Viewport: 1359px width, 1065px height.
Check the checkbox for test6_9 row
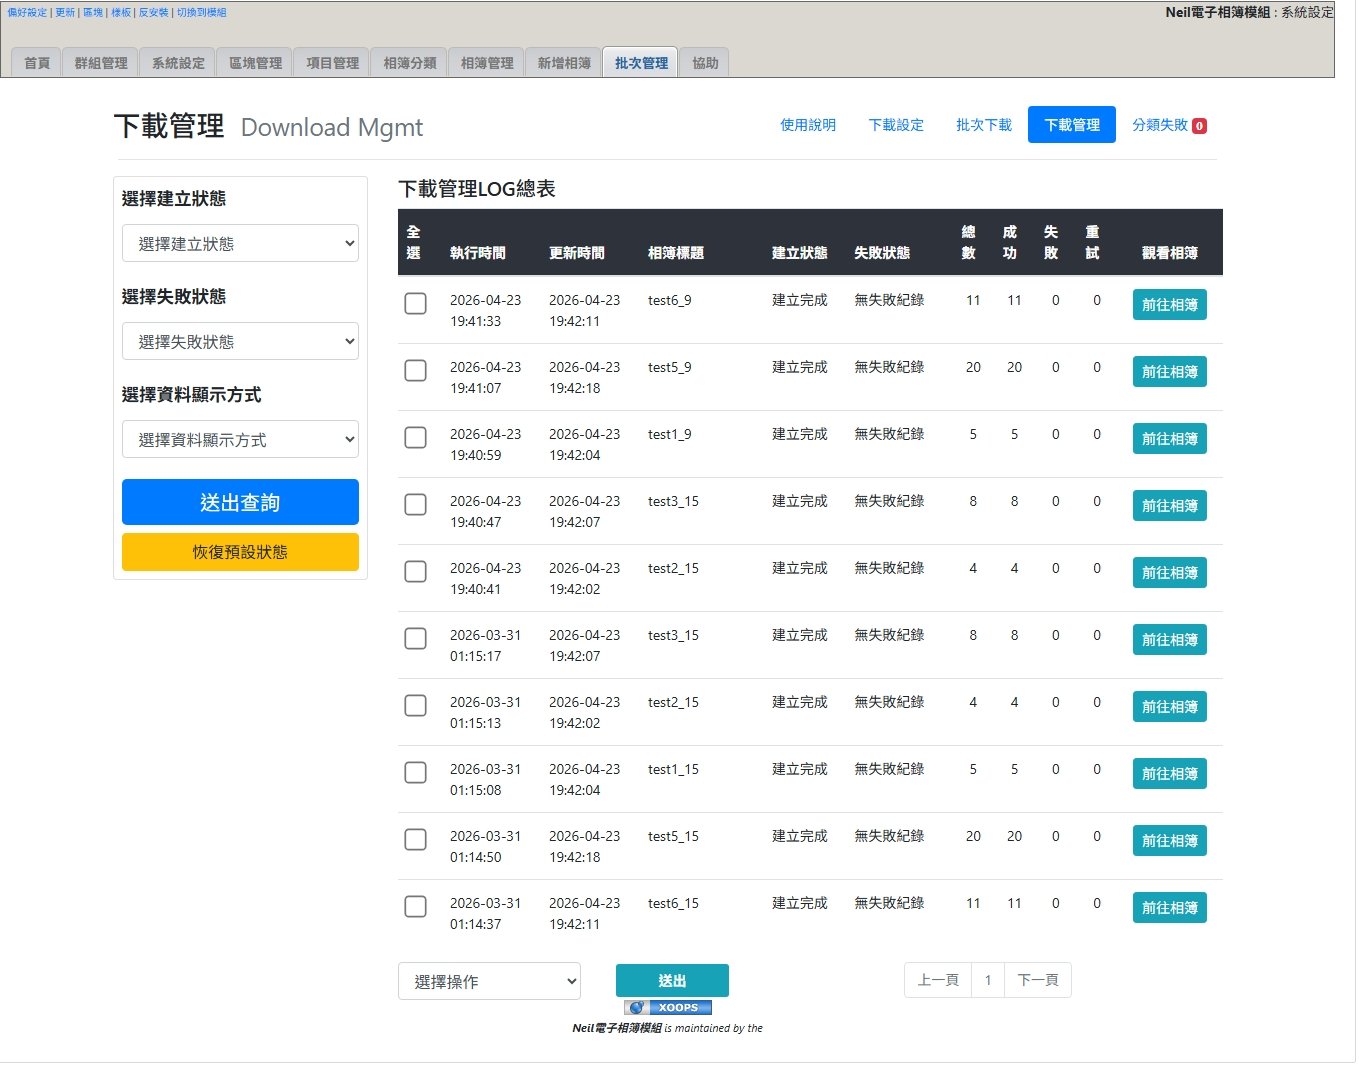tap(415, 304)
